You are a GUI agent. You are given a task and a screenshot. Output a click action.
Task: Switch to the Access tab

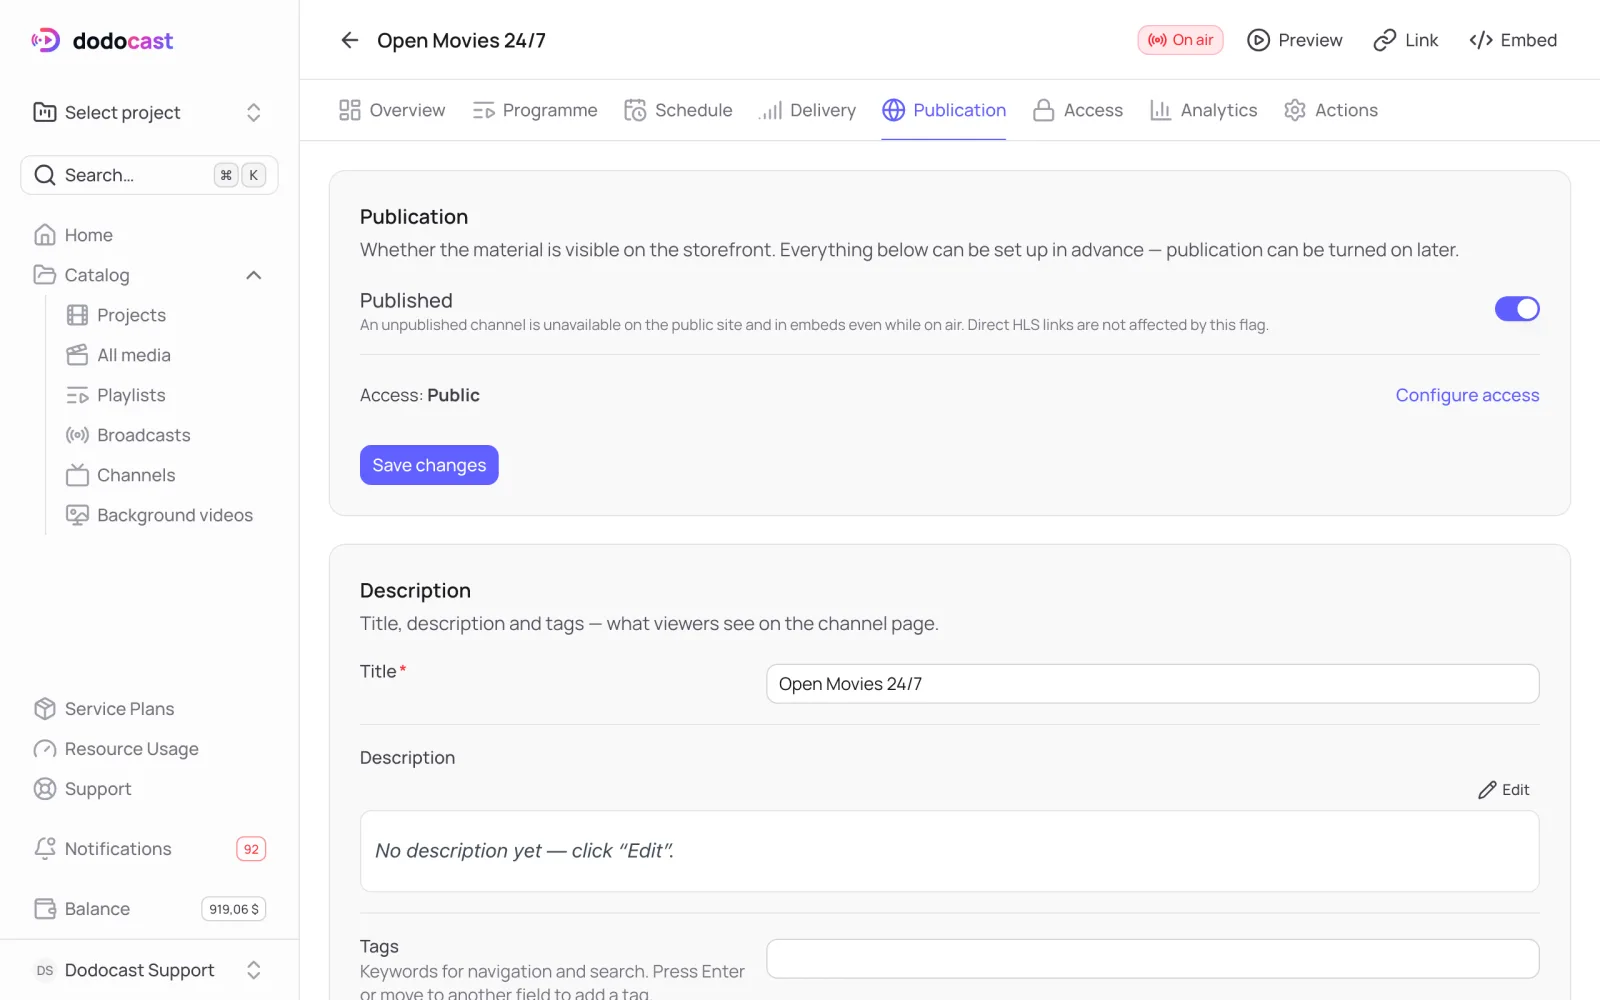click(1078, 110)
